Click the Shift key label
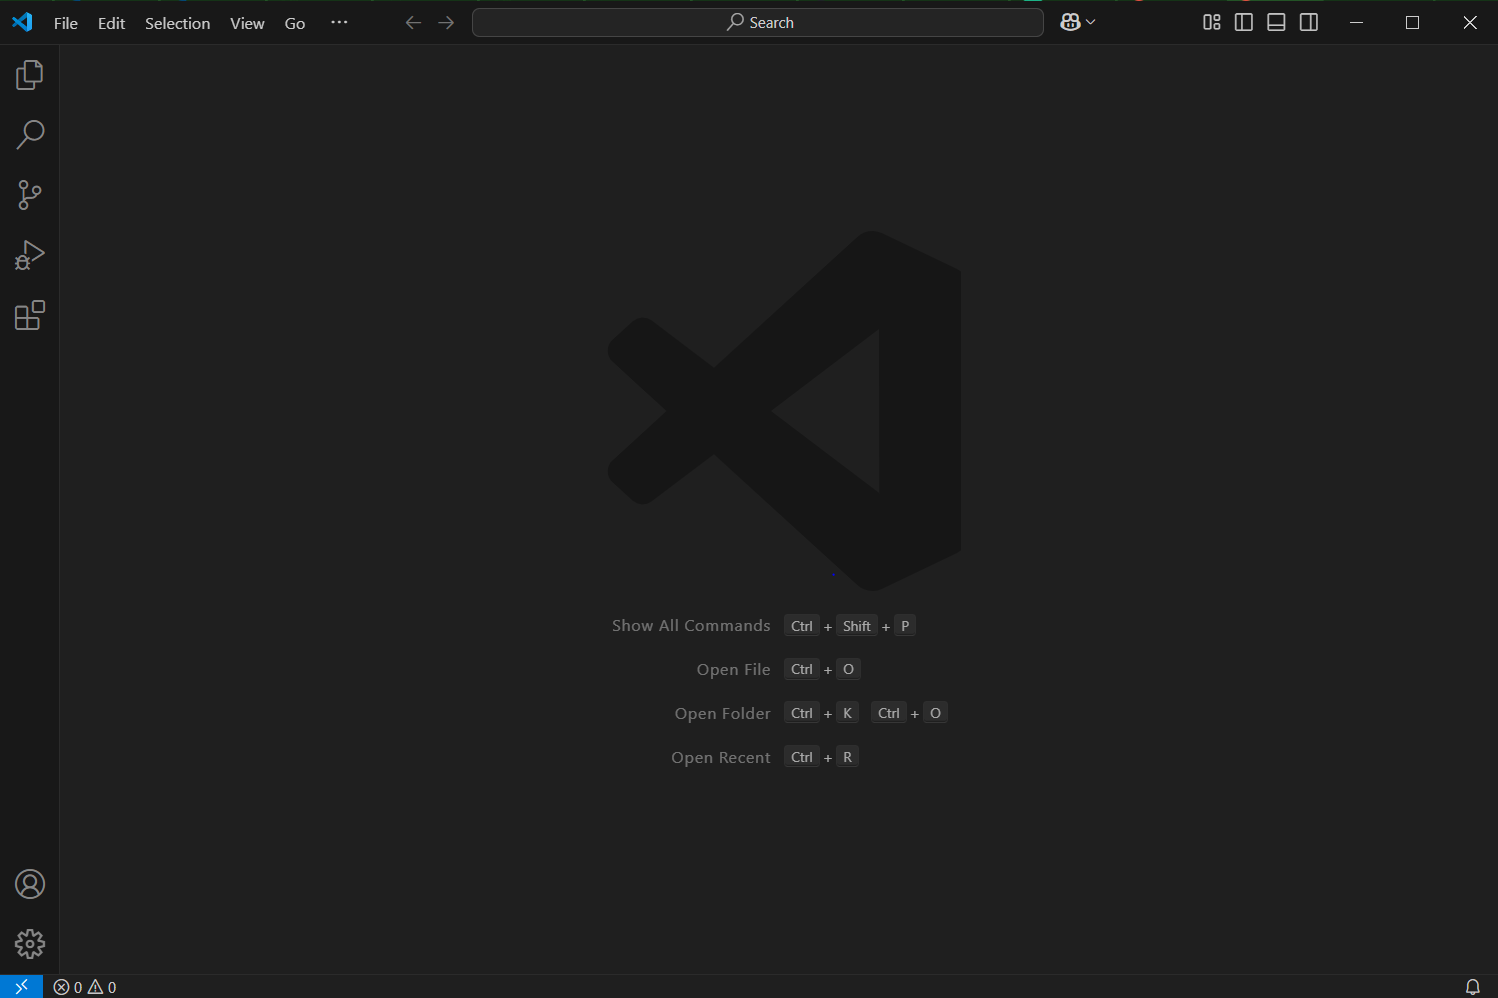The width and height of the screenshot is (1498, 998). [x=857, y=626]
